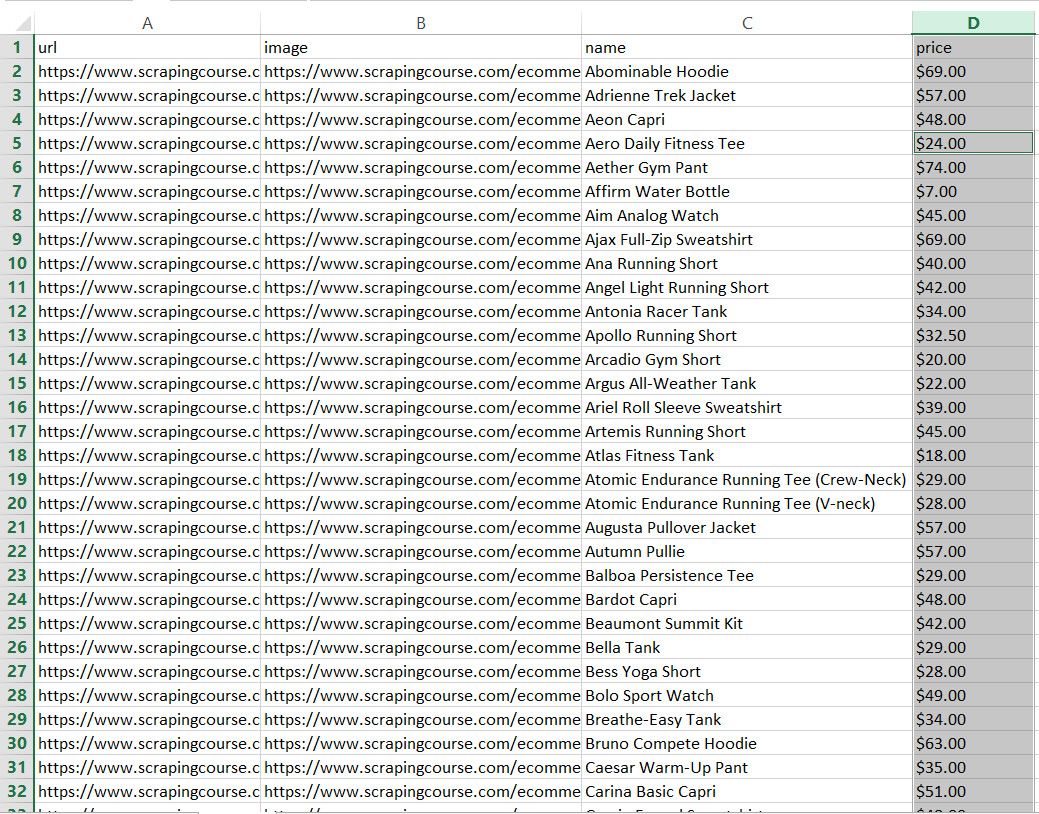This screenshot has width=1039, height=814.
Task: Click the $35.00 price cell
Action: point(973,768)
